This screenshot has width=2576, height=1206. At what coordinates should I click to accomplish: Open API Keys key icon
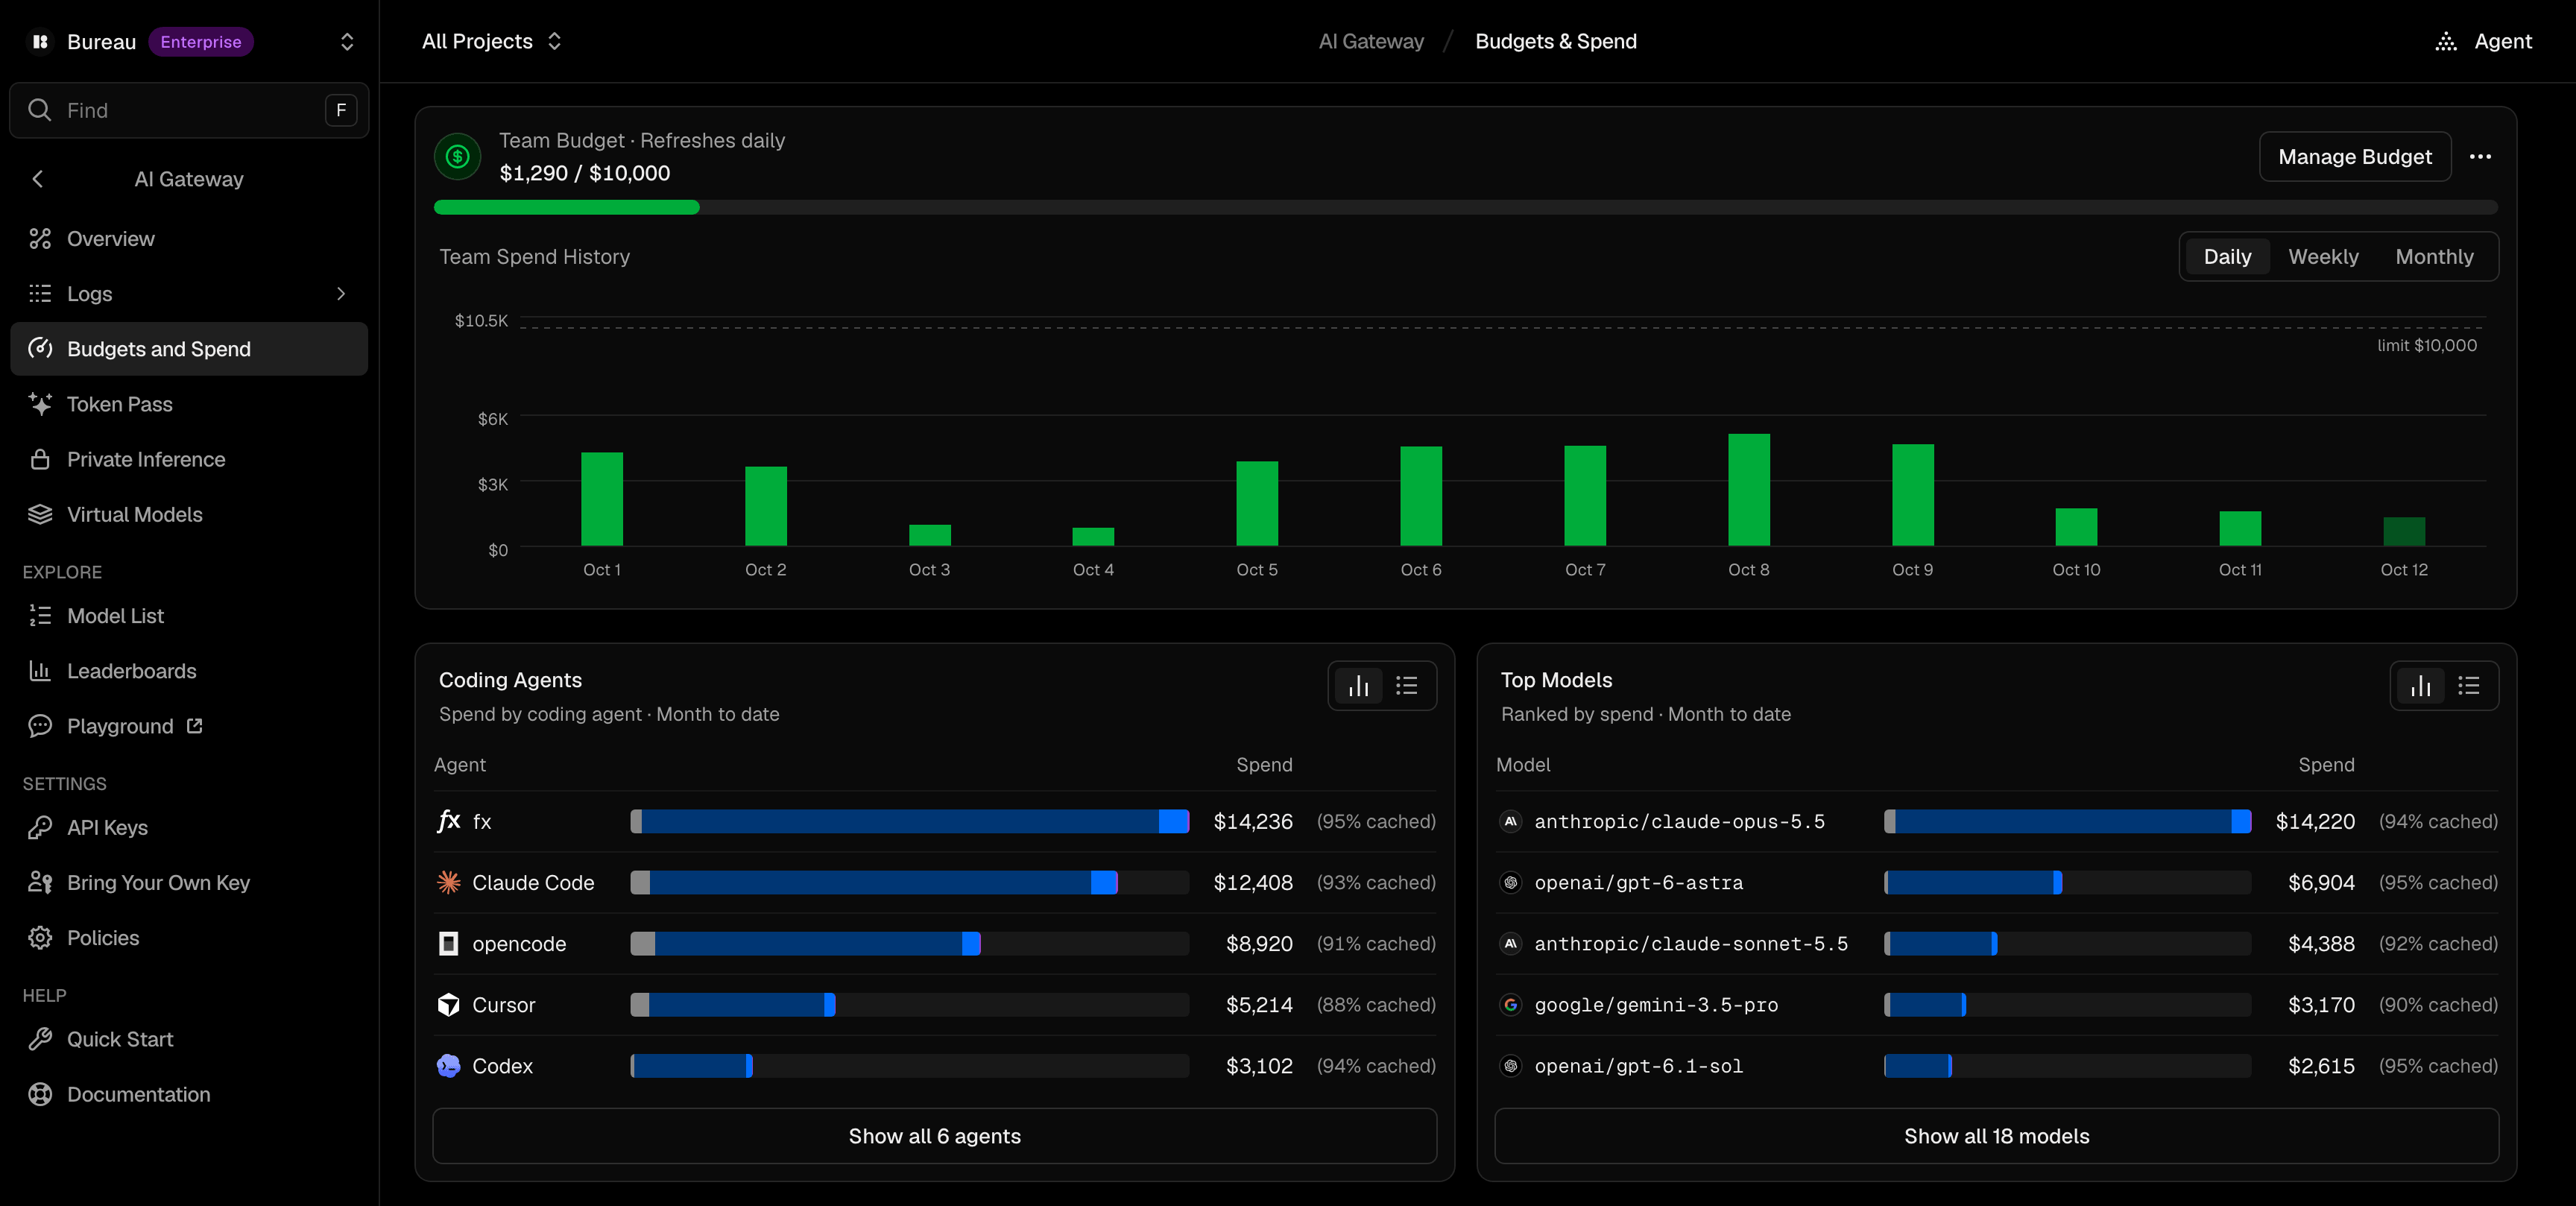coord(40,827)
